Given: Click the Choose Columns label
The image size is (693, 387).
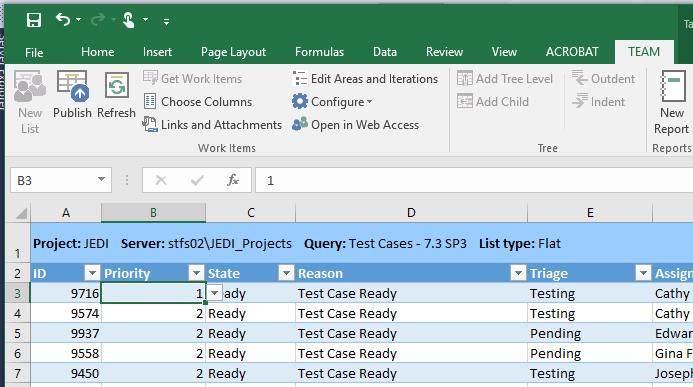Looking at the screenshot, I should [206, 102].
